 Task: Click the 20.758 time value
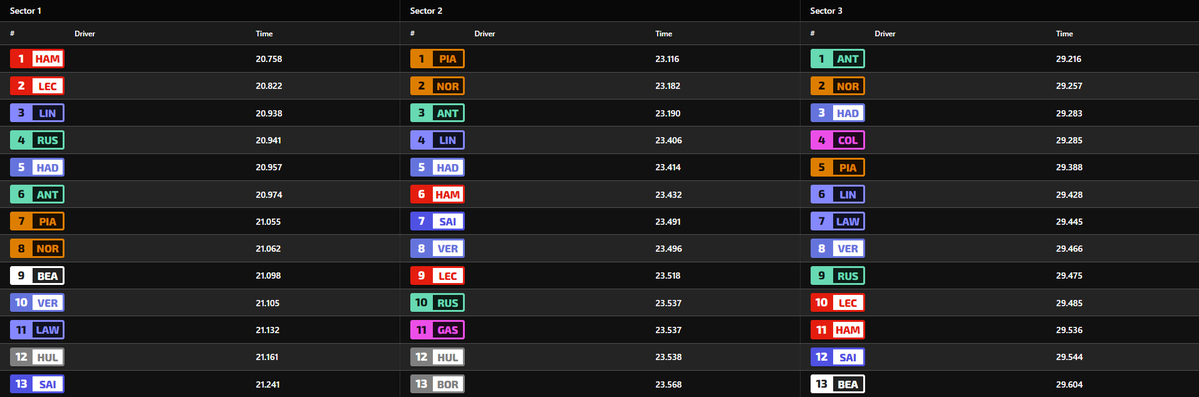[268, 59]
